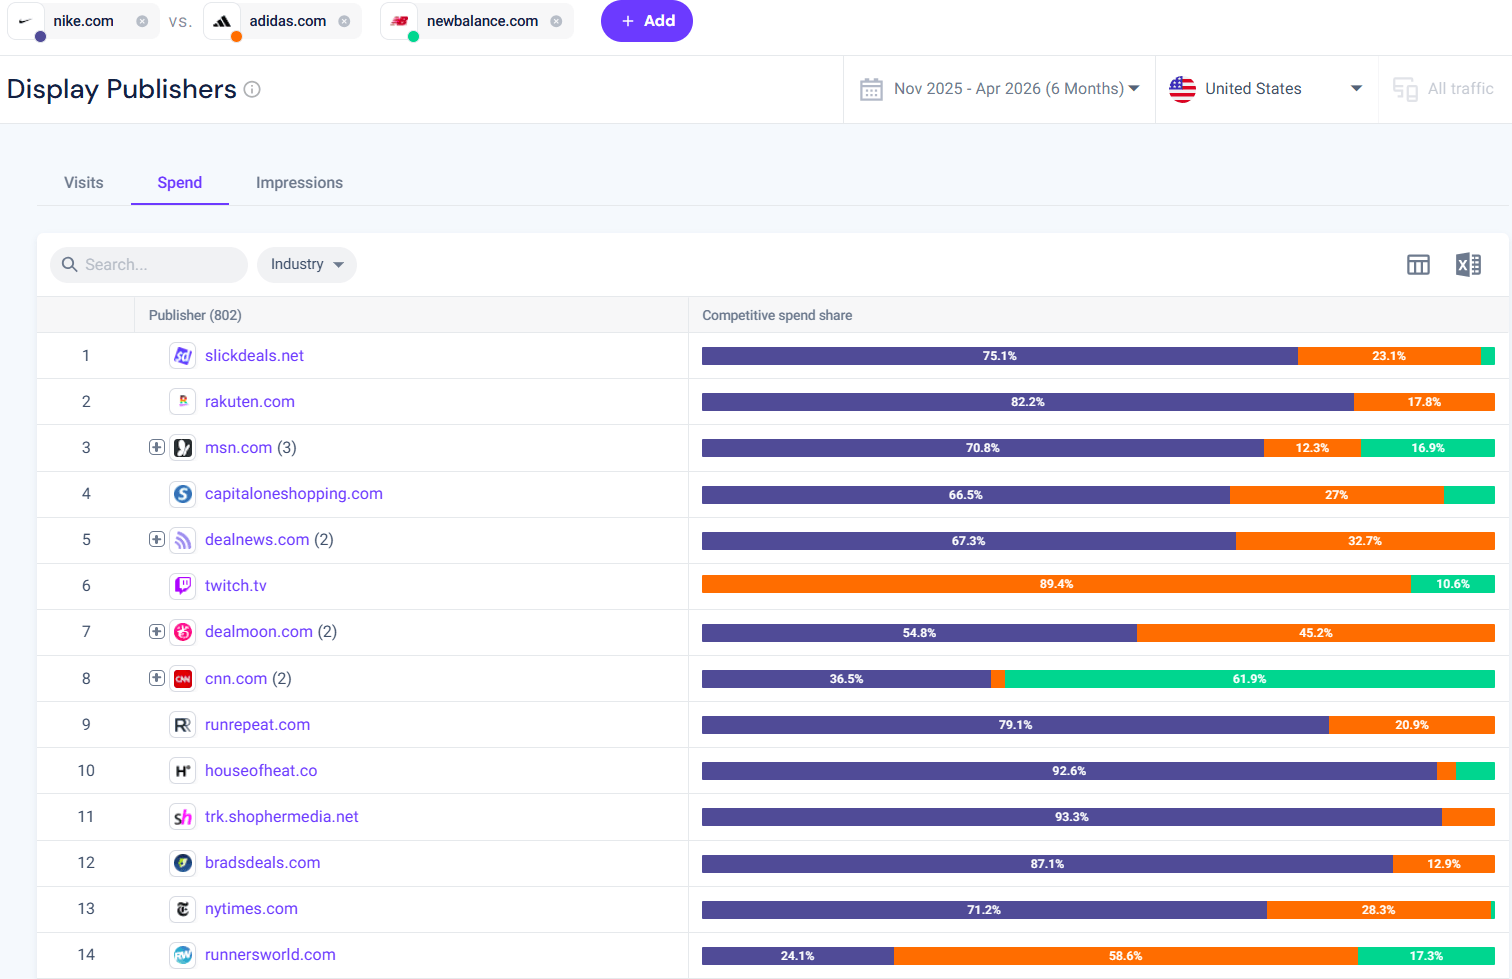Click the 93.3% nike segment for trk.shophermedia.net

(x=1072, y=817)
